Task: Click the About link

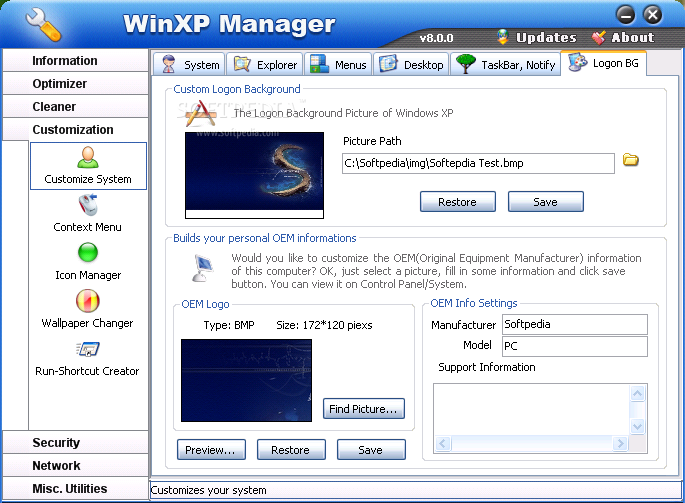Action: click(x=633, y=38)
